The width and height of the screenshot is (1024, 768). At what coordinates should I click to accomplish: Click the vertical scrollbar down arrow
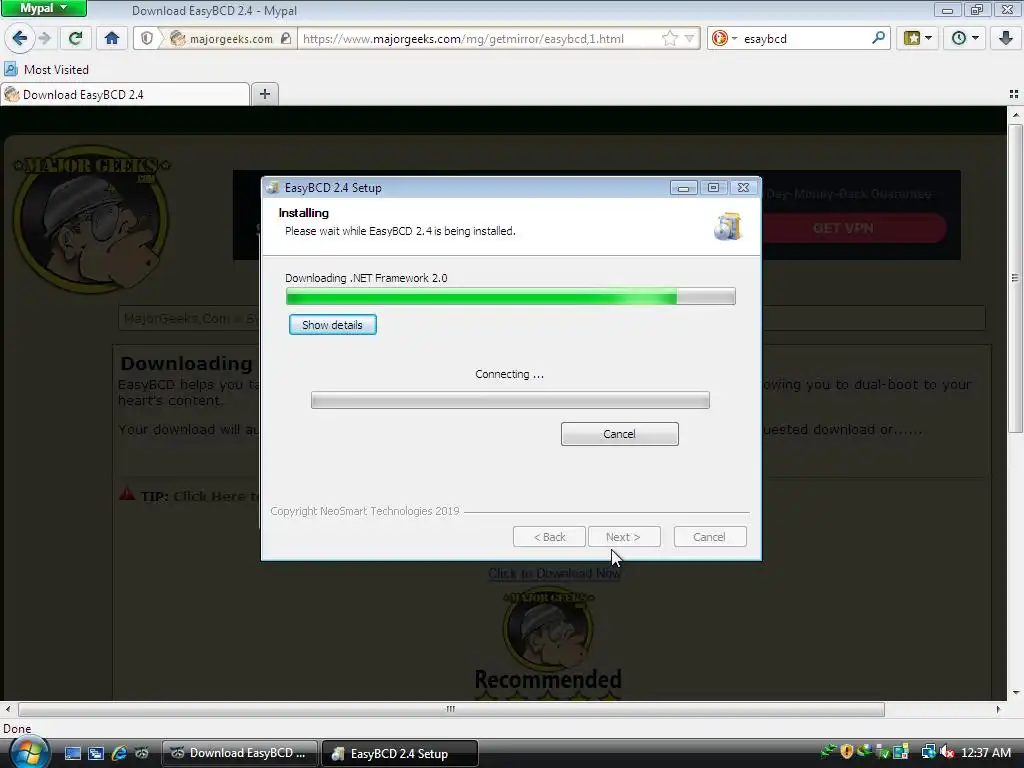tap(1015, 693)
